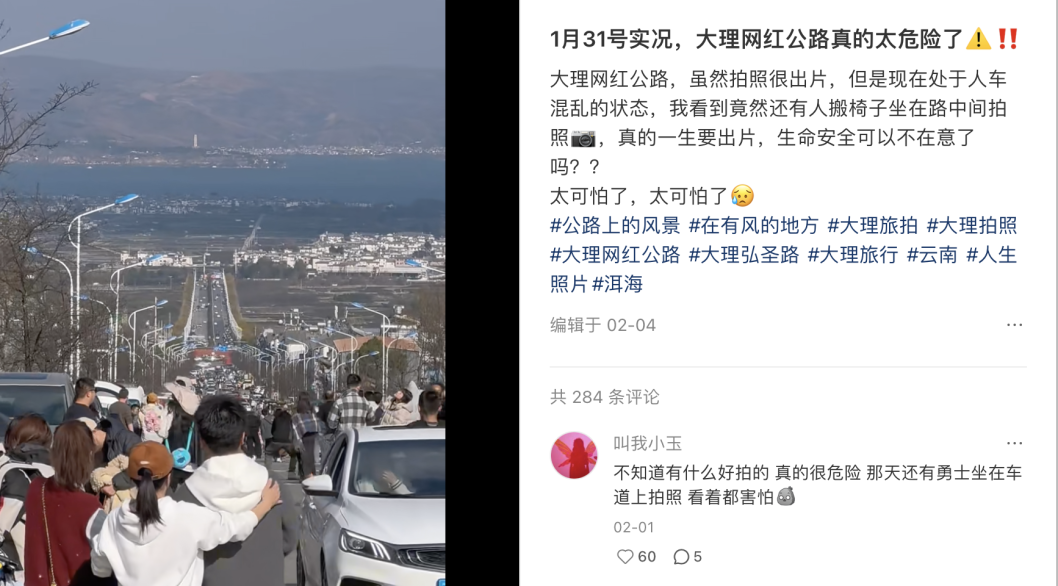Viewport: 1058px width, 586px height.
Task: Open replies on 叫我小玉's comment
Action: pyautogui.click(x=688, y=556)
